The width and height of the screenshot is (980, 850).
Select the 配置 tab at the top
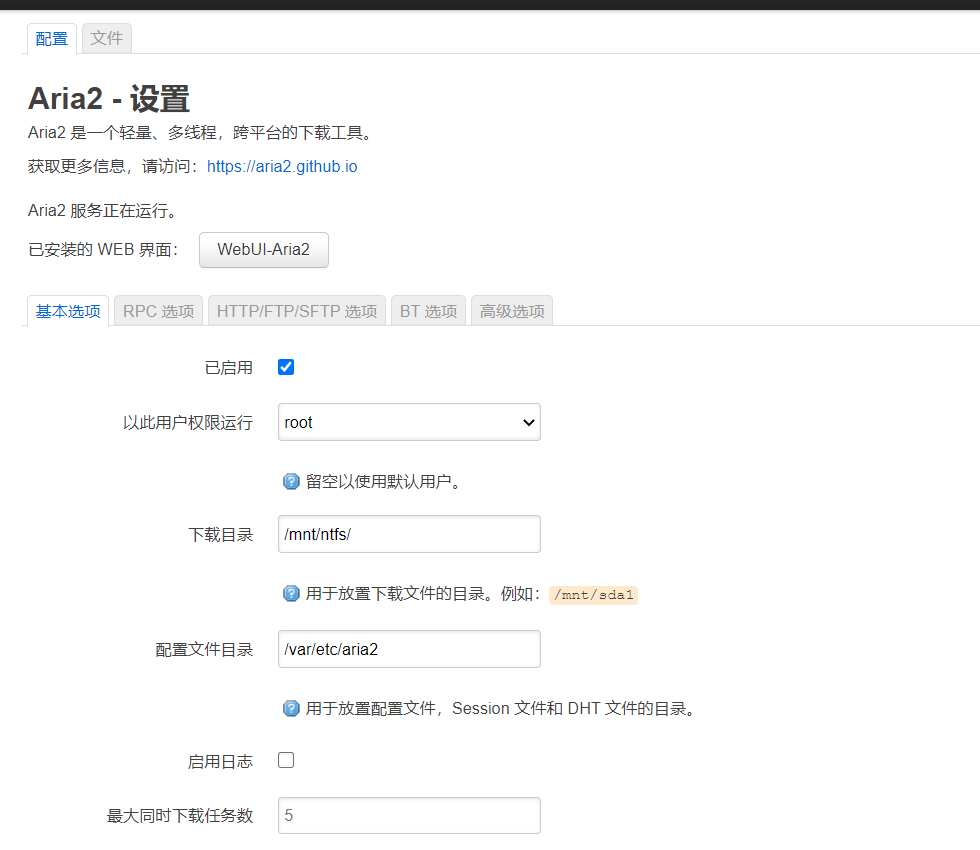[x=51, y=38]
